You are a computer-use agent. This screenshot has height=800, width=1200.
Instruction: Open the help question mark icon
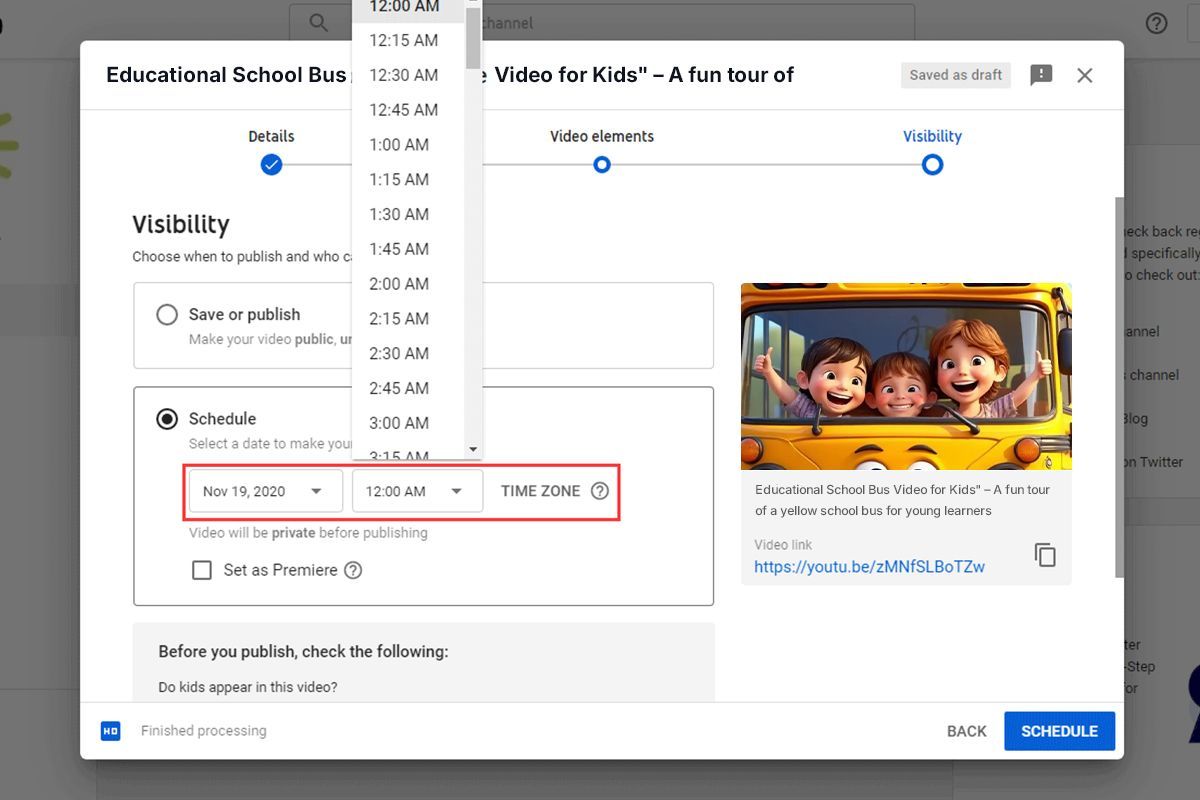pos(1156,23)
